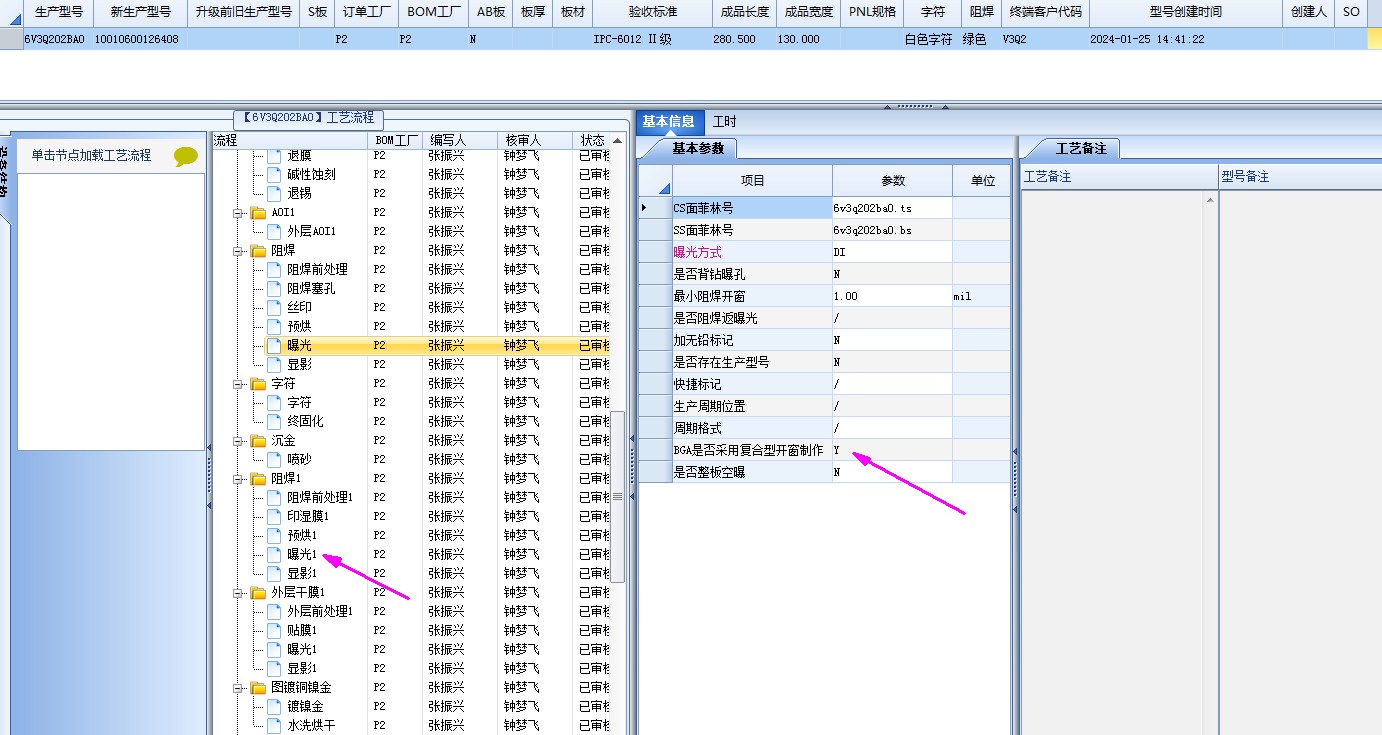The width and height of the screenshot is (1382, 735).
Task: Click the 验收标准 column header
Action: pos(653,12)
